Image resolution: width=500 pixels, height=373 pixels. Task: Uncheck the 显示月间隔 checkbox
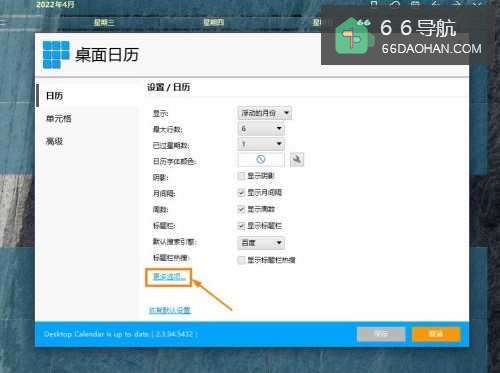(x=241, y=193)
